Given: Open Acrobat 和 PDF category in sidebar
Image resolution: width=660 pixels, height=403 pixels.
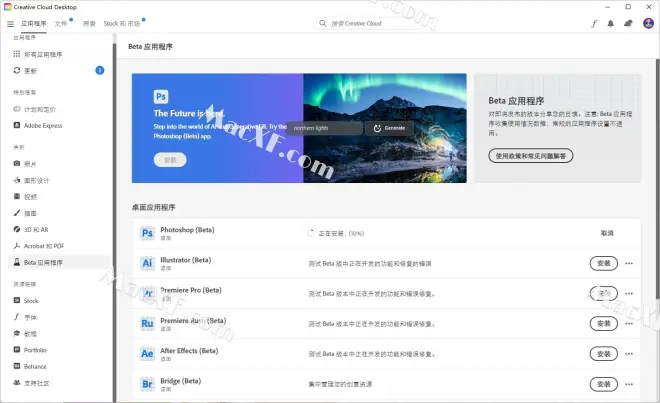Looking at the screenshot, I should click(44, 245).
